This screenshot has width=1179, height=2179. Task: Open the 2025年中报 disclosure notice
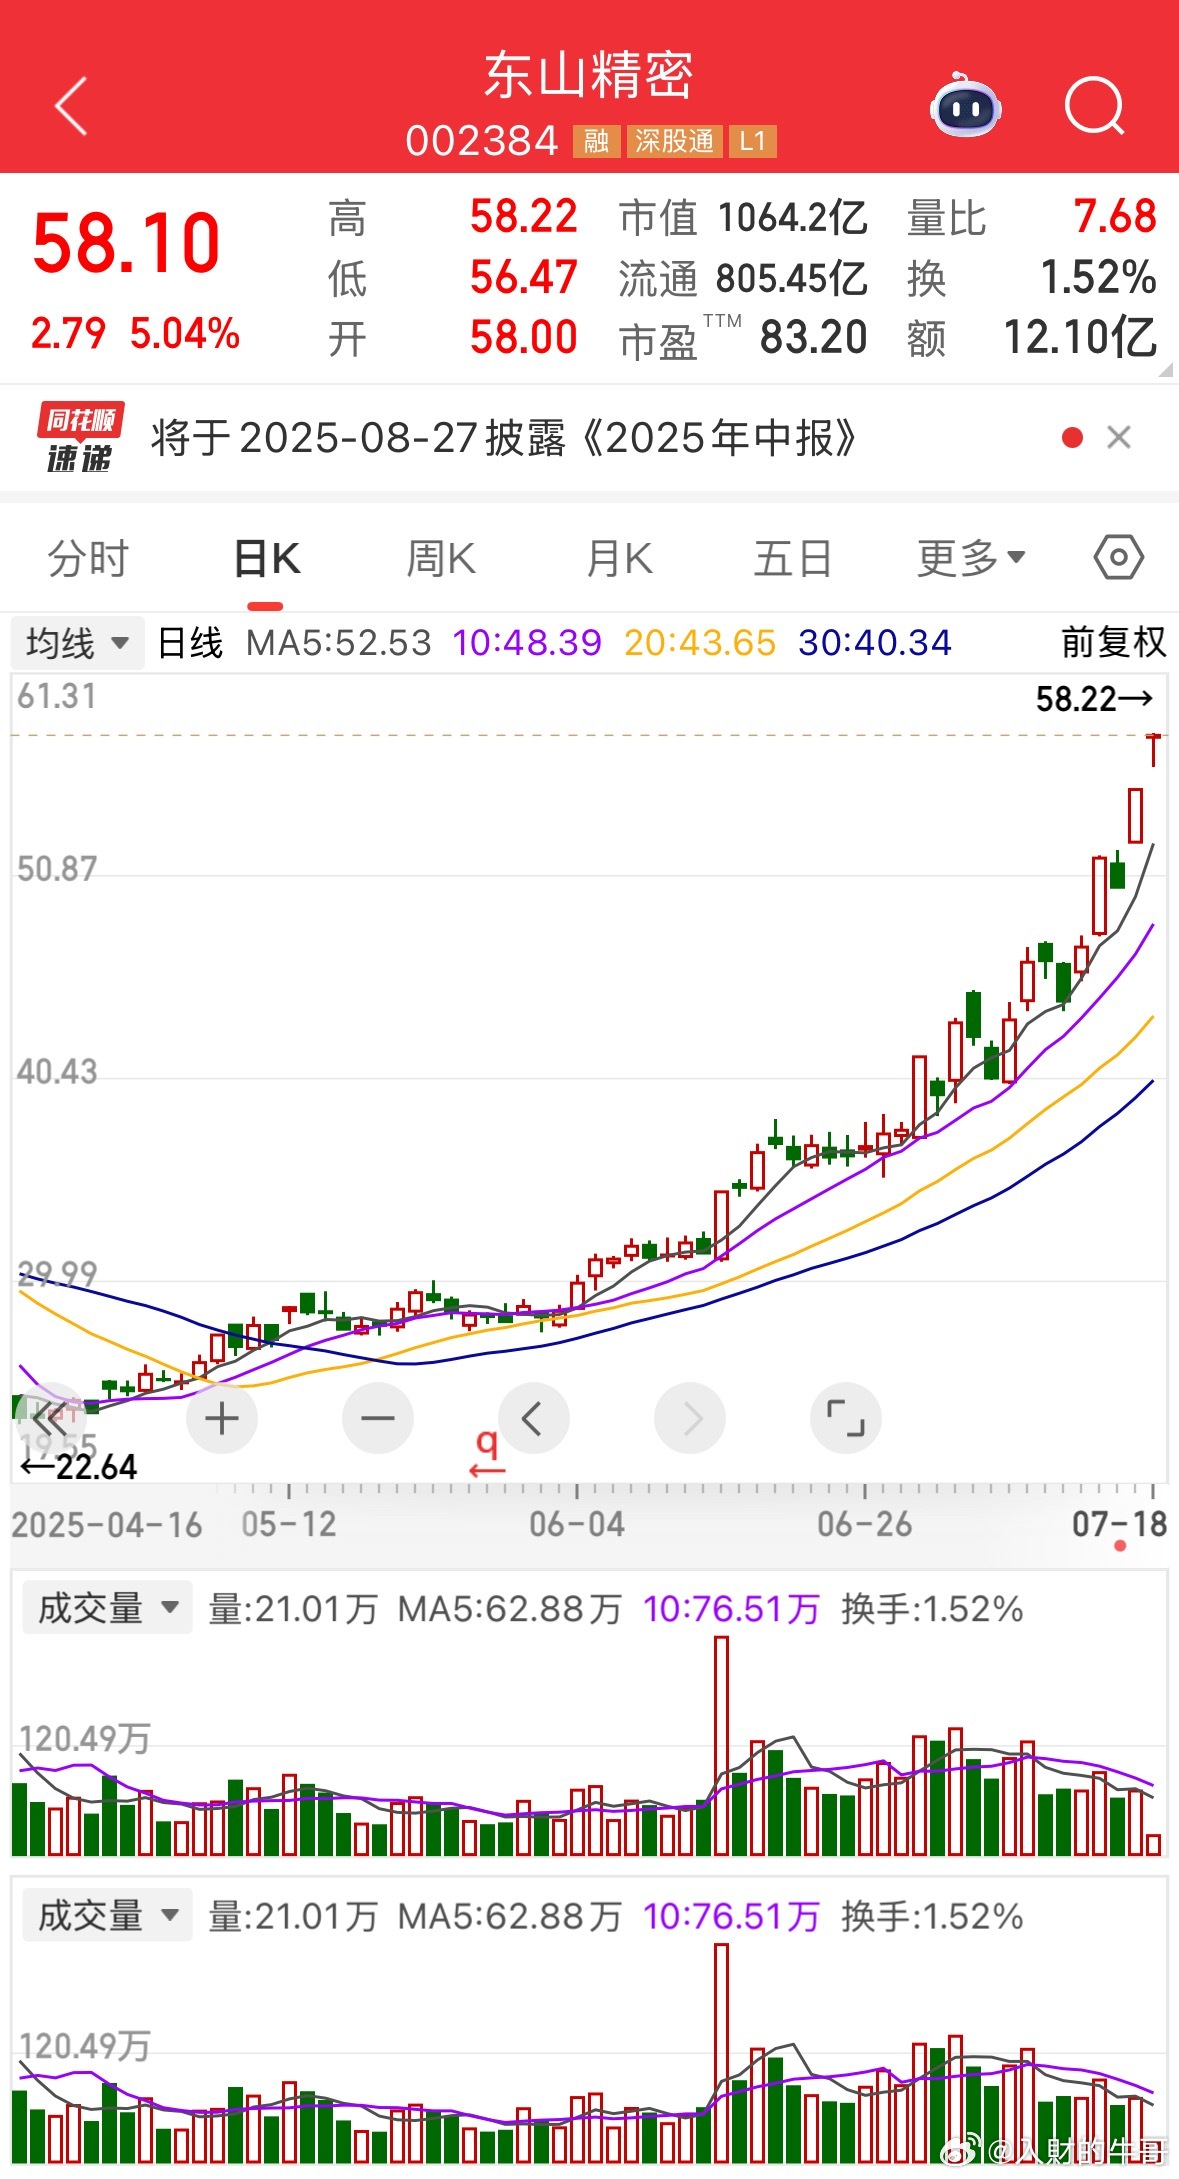click(504, 438)
